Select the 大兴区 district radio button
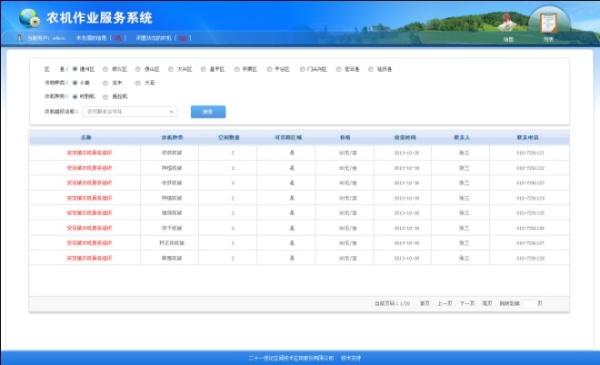Screen dimensions: 600x365 171,69
